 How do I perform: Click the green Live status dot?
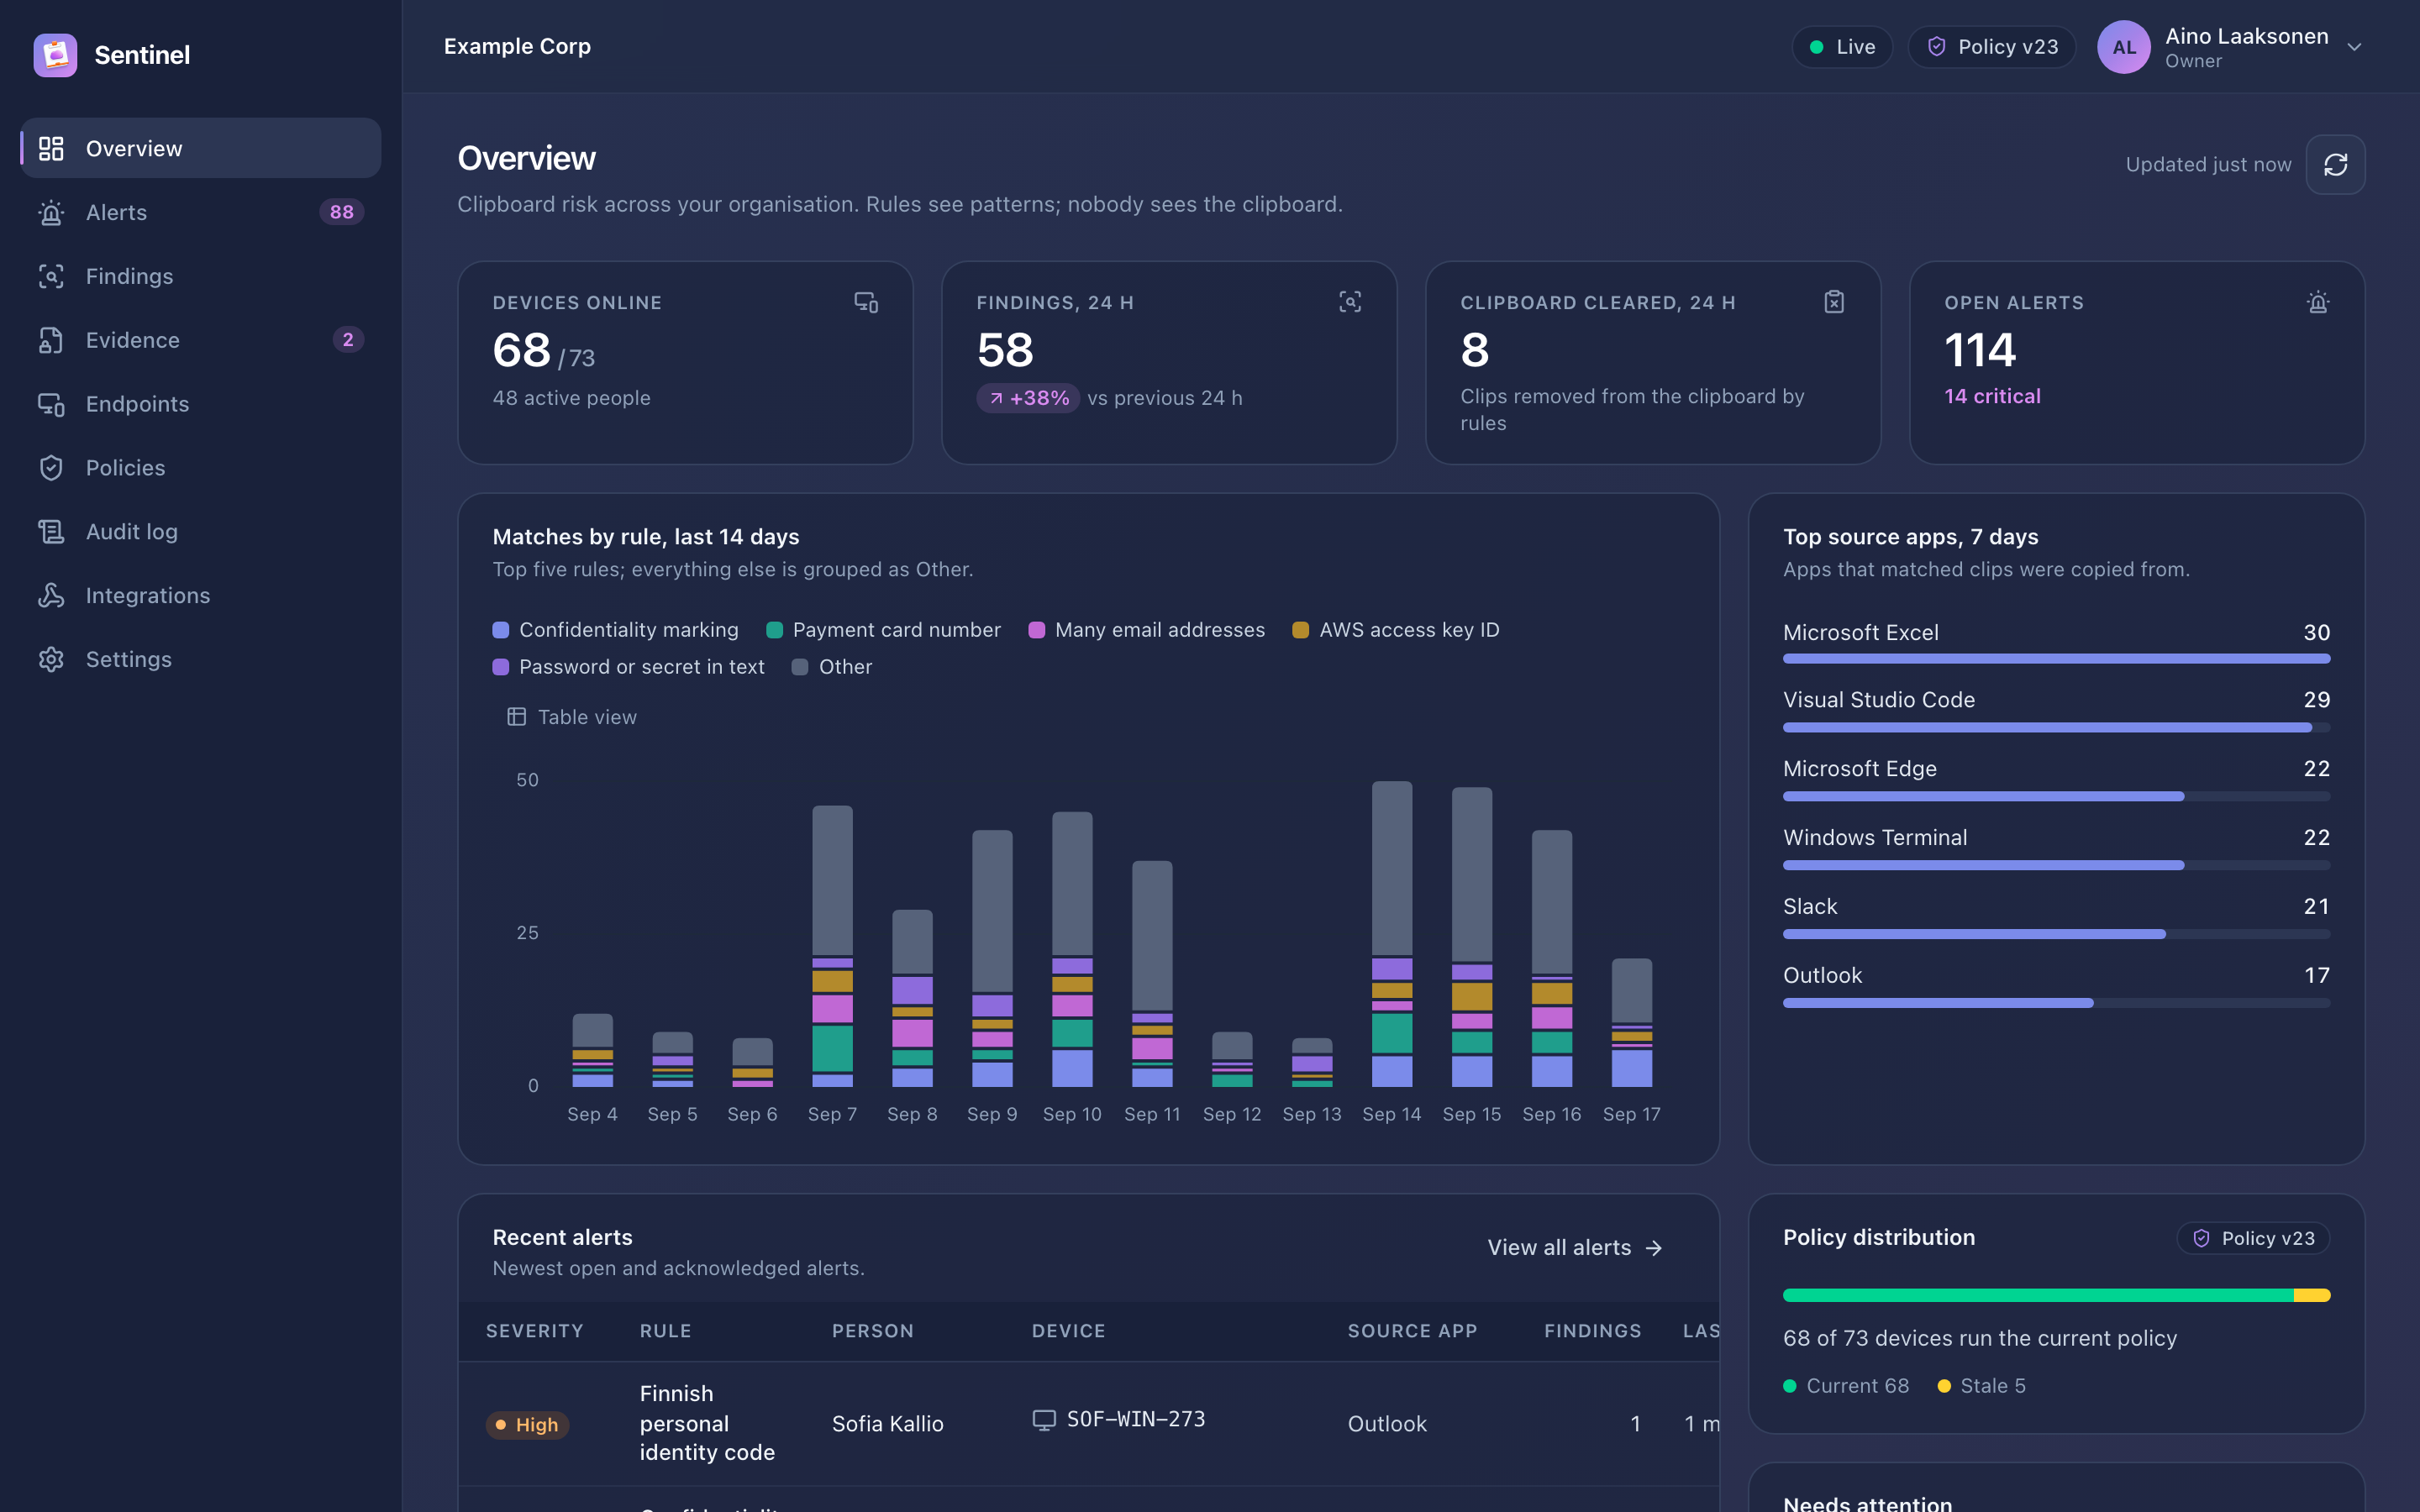click(1816, 47)
